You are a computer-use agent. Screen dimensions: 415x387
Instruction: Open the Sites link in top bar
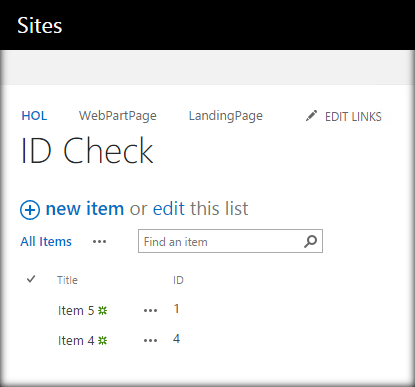tap(40, 26)
